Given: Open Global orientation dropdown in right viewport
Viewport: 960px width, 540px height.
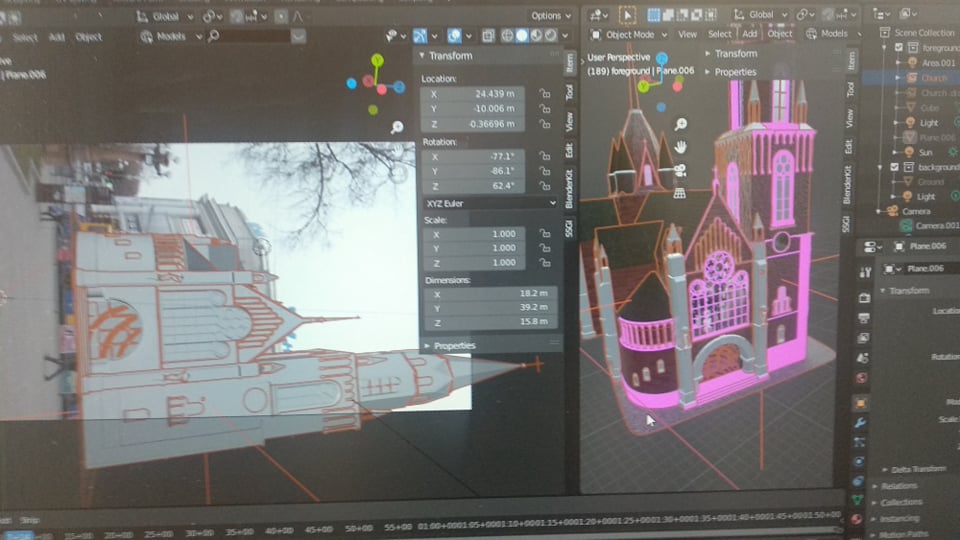Looking at the screenshot, I should pos(761,14).
